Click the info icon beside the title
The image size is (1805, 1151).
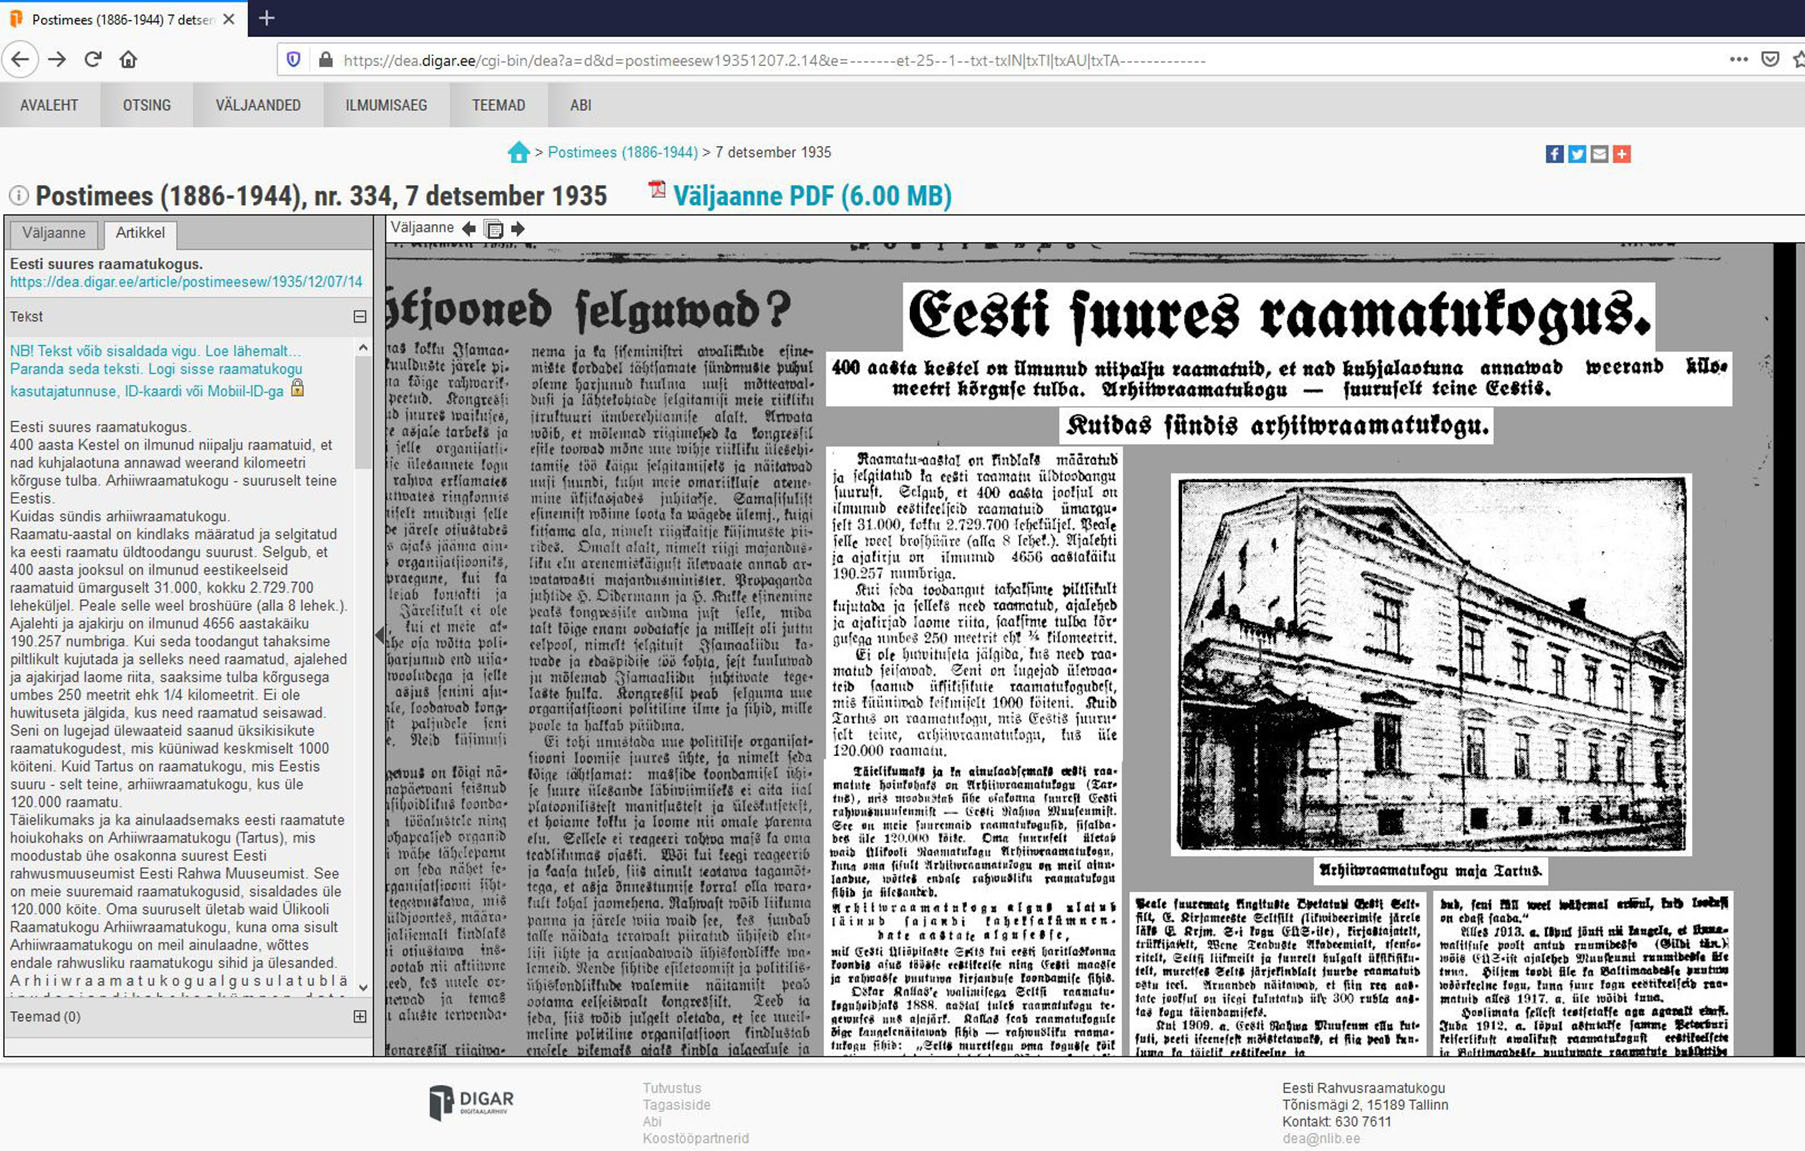point(18,195)
